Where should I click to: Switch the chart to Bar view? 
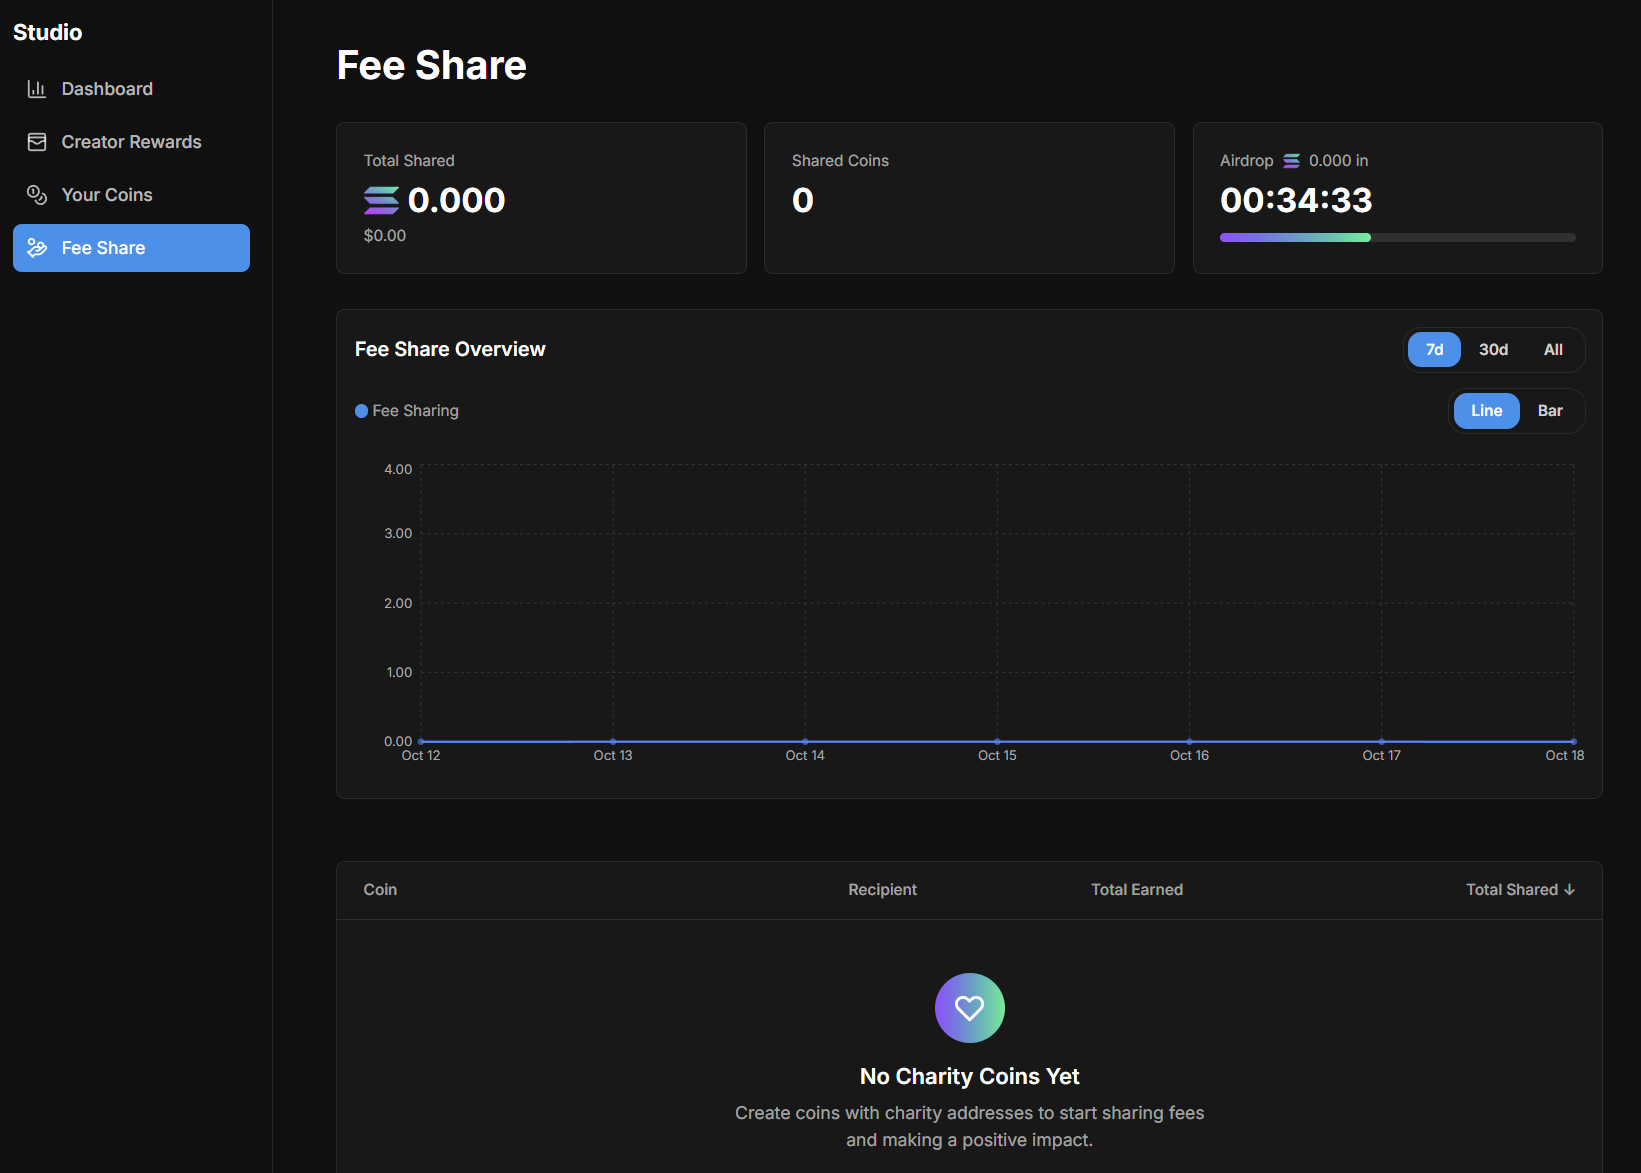[x=1549, y=410]
